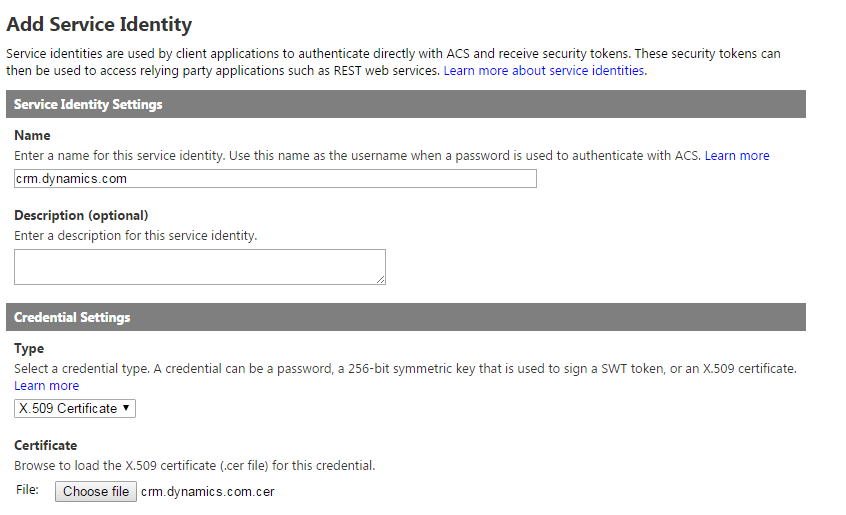The image size is (846, 515).
Task: Click the Description (optional) label
Action: tap(81, 215)
